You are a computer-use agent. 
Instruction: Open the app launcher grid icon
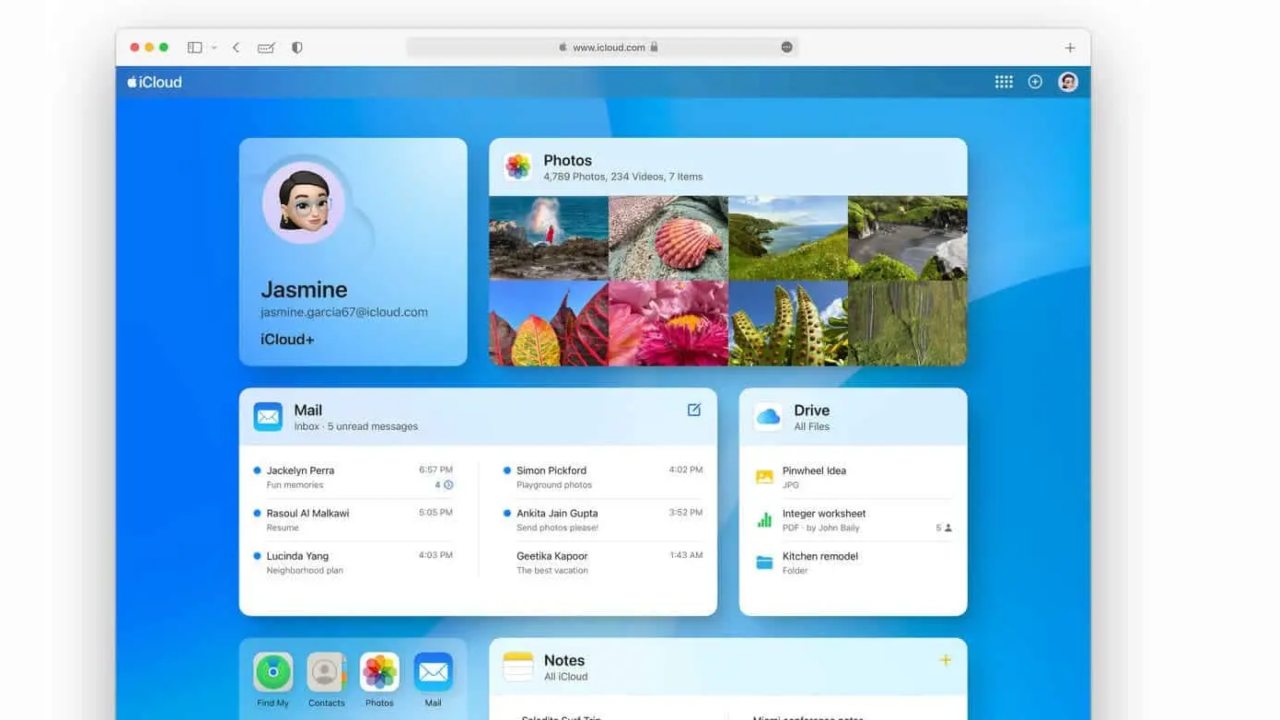point(1004,82)
